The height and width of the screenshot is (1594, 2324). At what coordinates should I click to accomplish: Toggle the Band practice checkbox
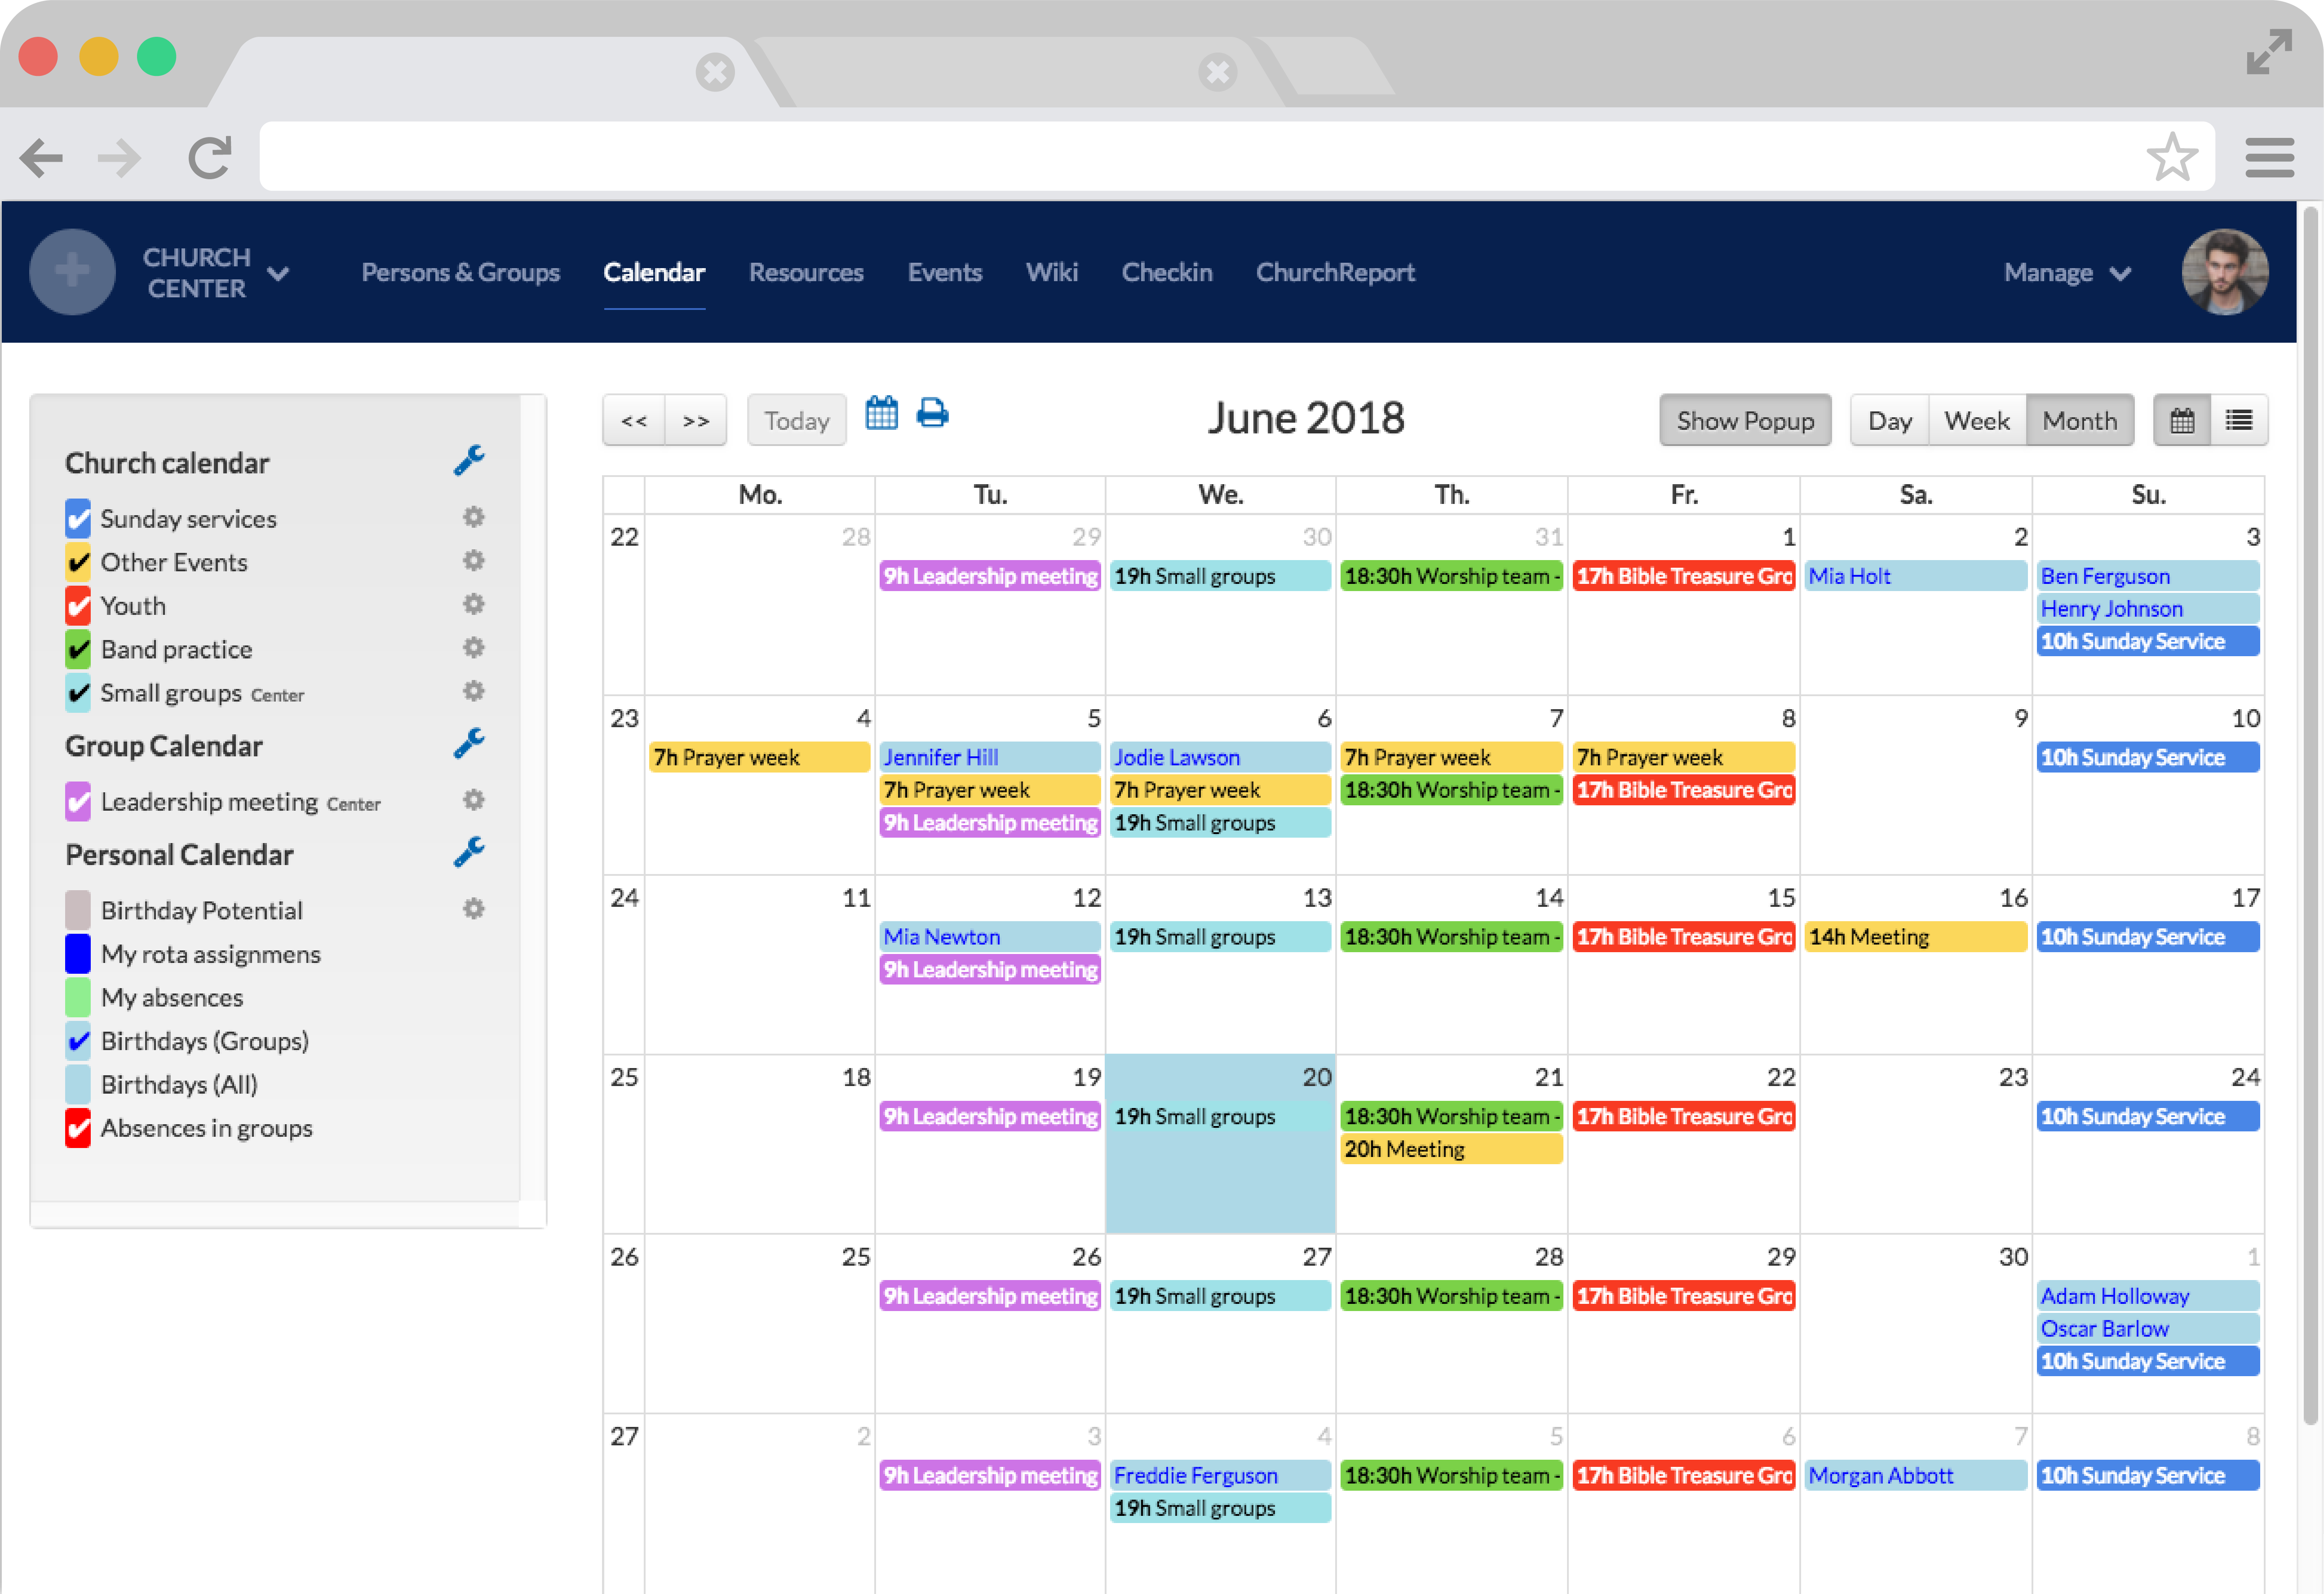tap(78, 649)
